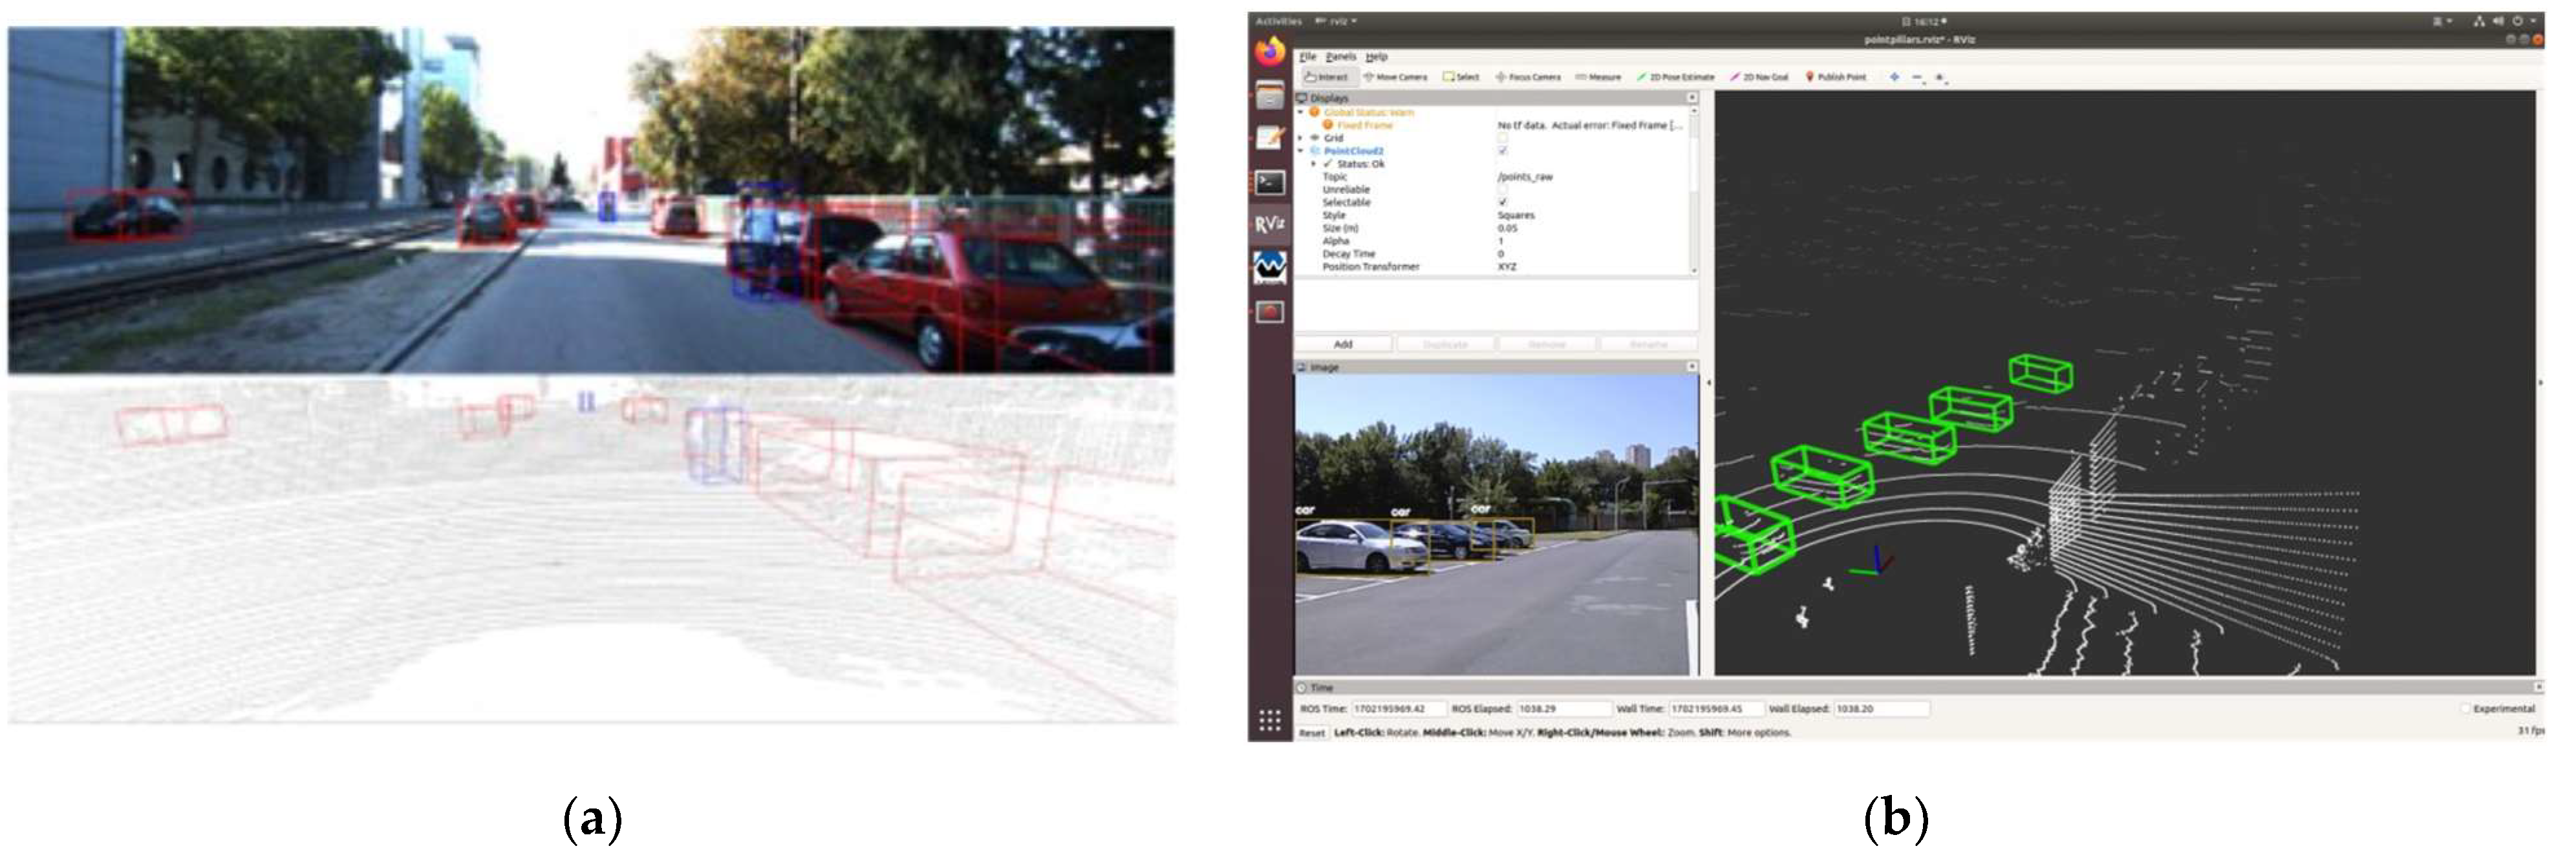Open the Panels menu
Viewport: 2576px width, 866px height.
(1341, 57)
